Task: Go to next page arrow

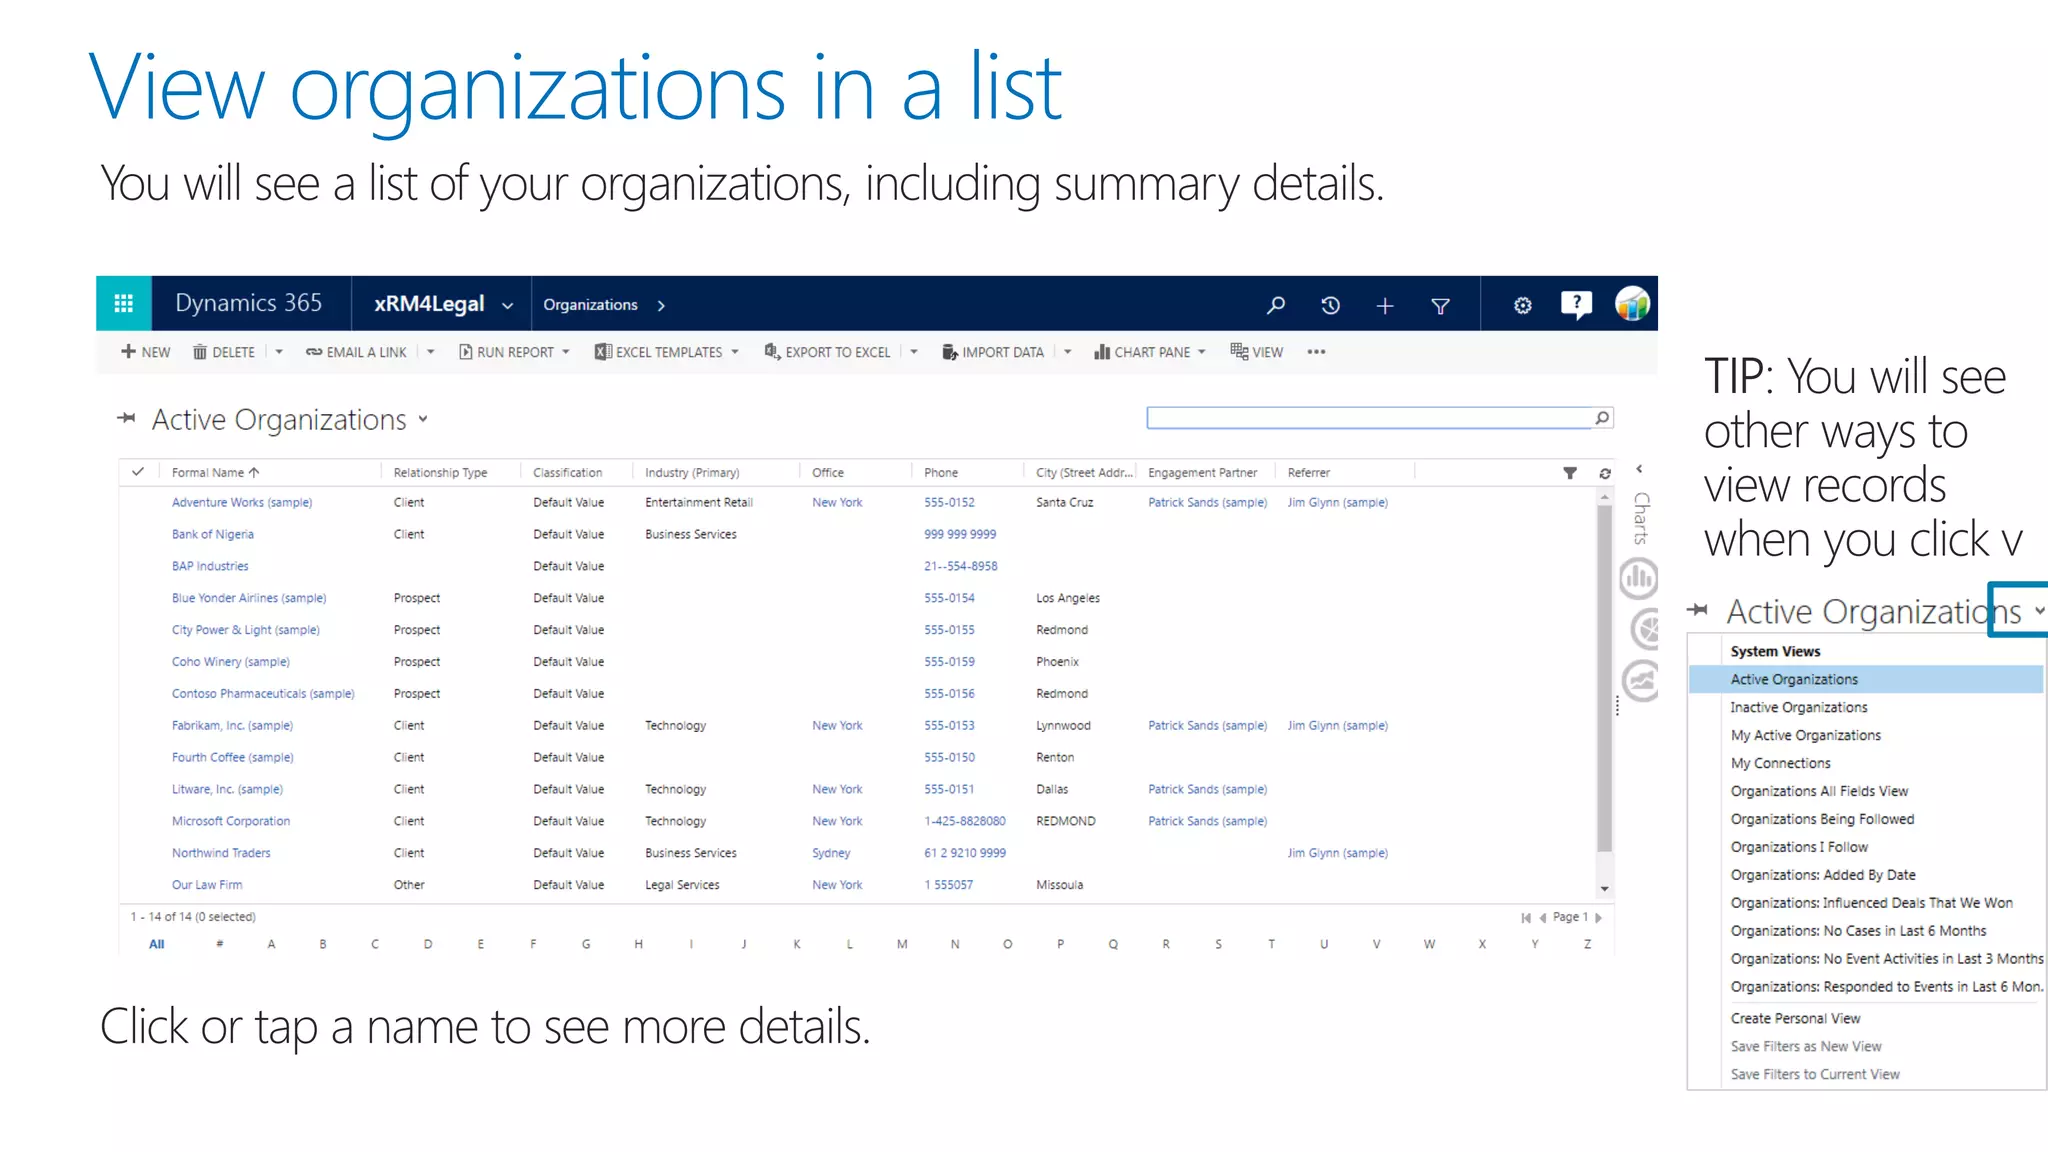Action: (1599, 918)
